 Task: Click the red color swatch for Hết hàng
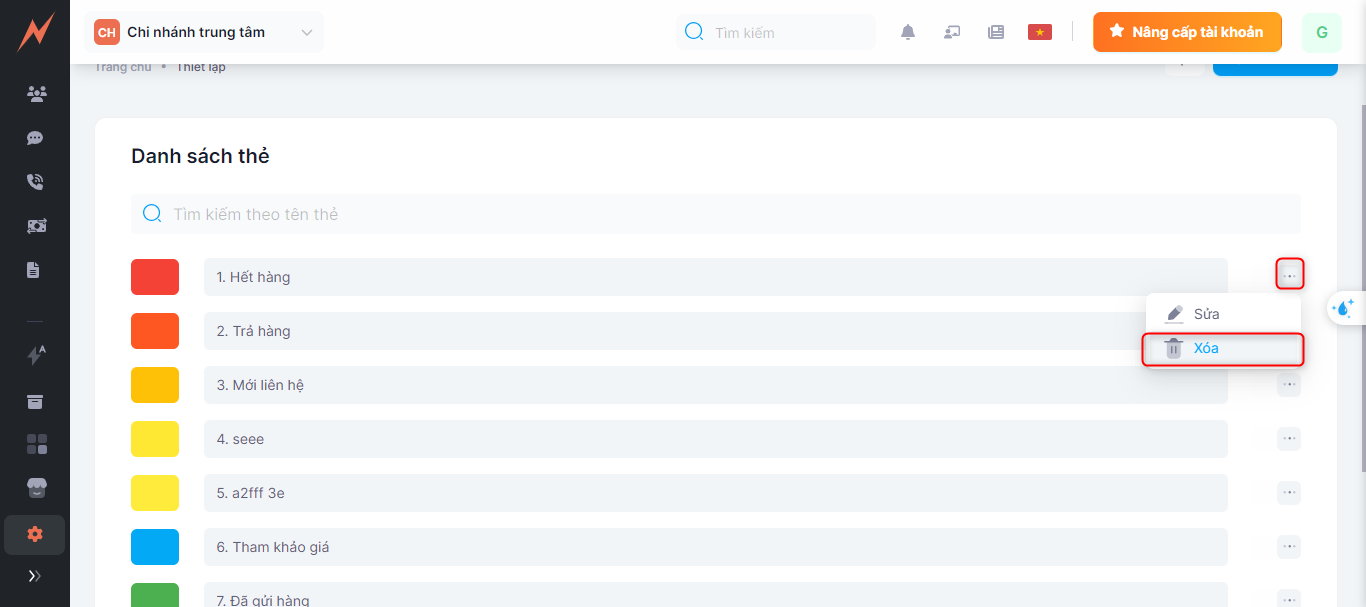[x=155, y=277]
